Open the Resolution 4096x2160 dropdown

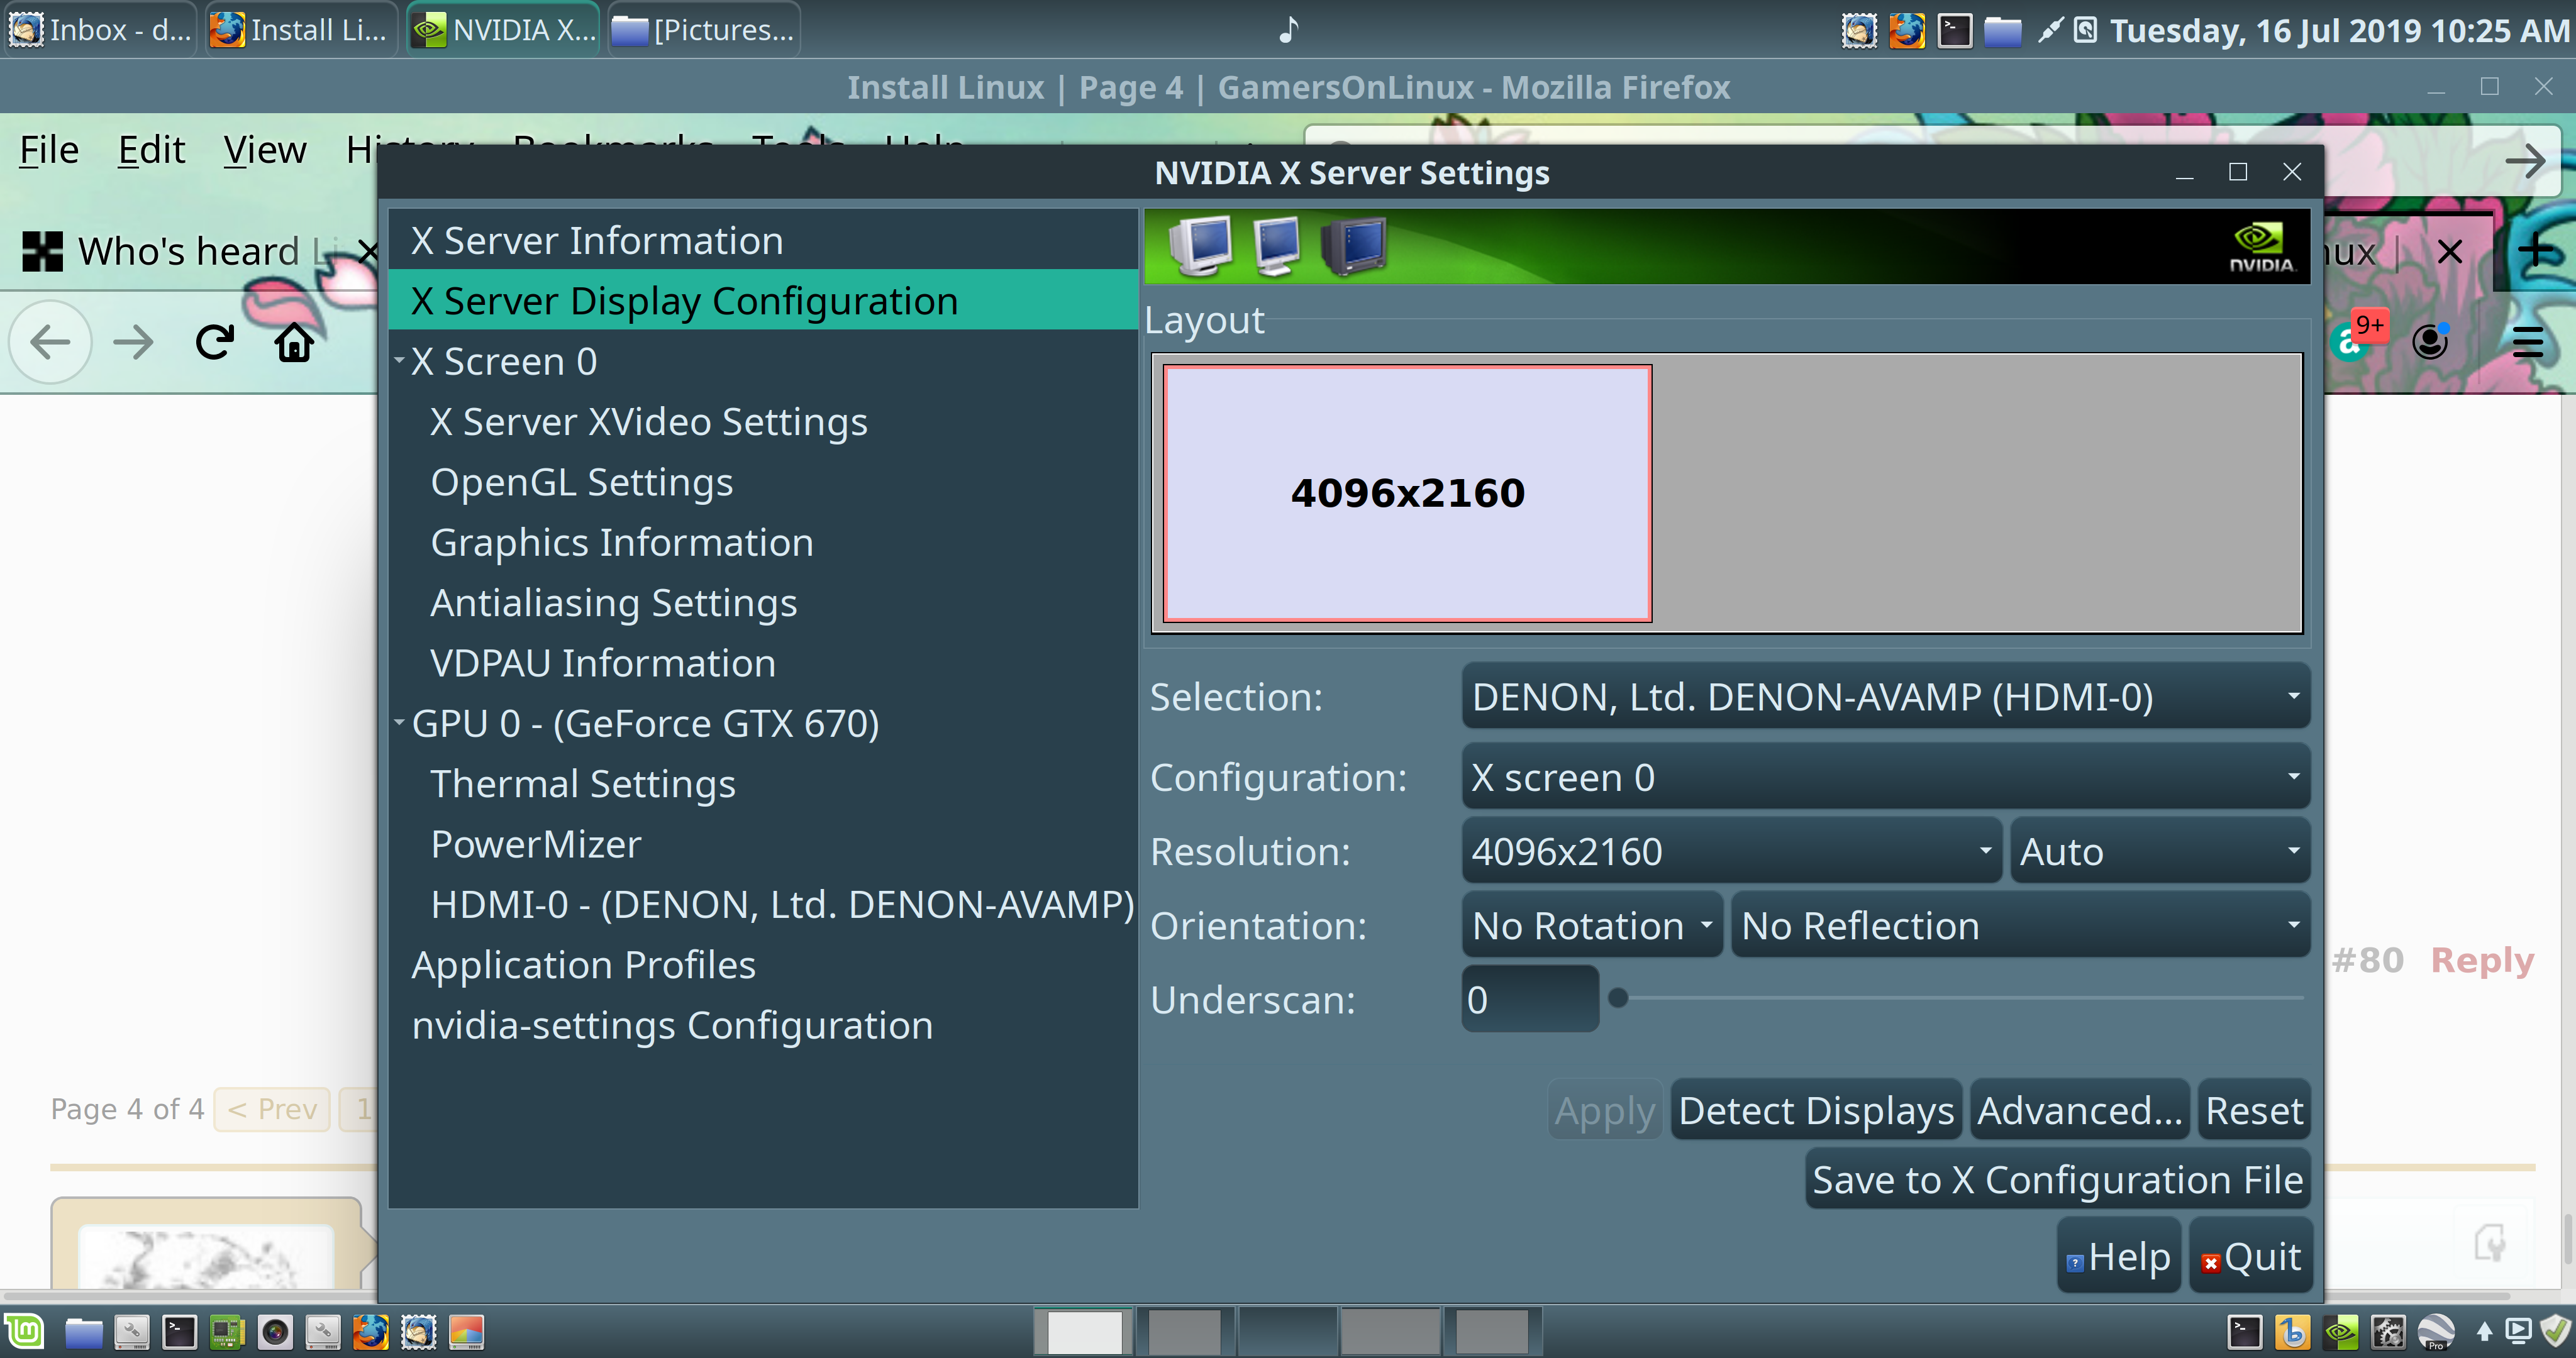click(1731, 851)
